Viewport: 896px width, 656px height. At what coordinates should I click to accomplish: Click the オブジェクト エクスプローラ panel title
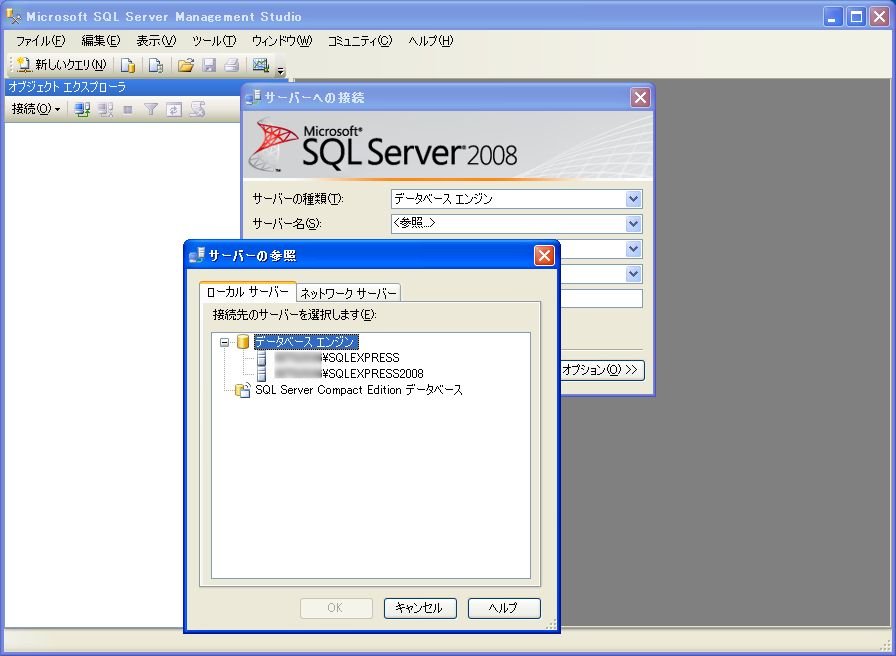click(67, 87)
